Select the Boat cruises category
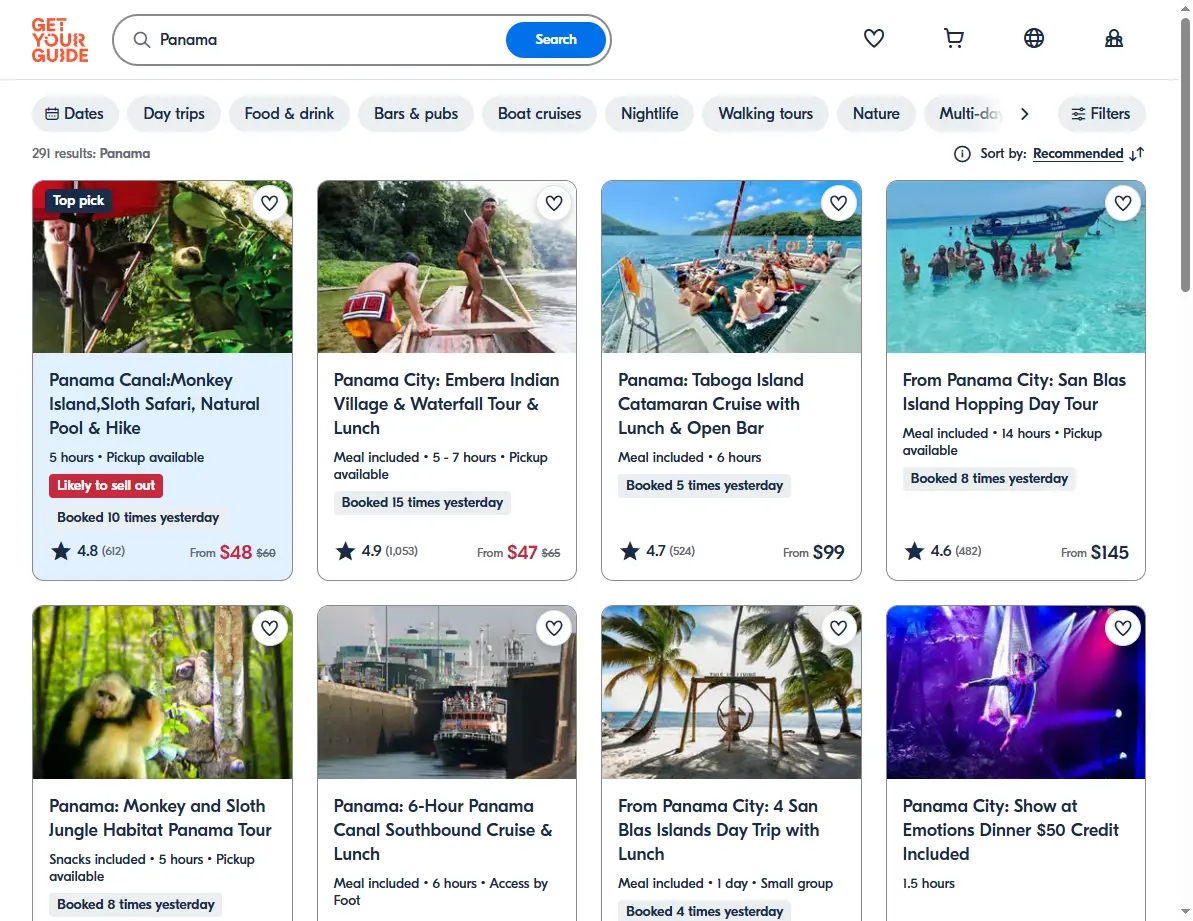Screen dimensions: 1193x921 [539, 114]
